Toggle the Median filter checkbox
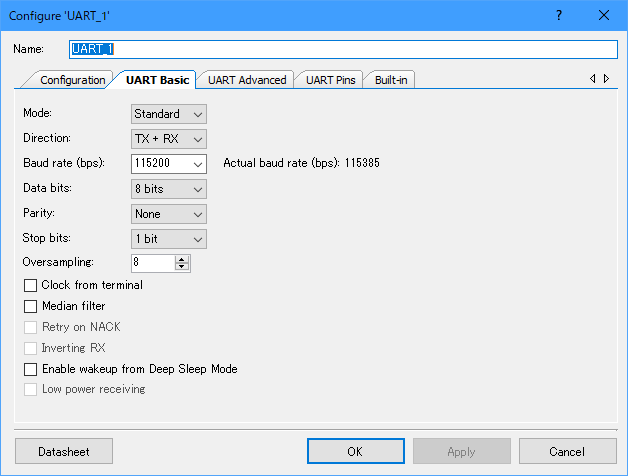This screenshot has width=628, height=476. click(30, 306)
